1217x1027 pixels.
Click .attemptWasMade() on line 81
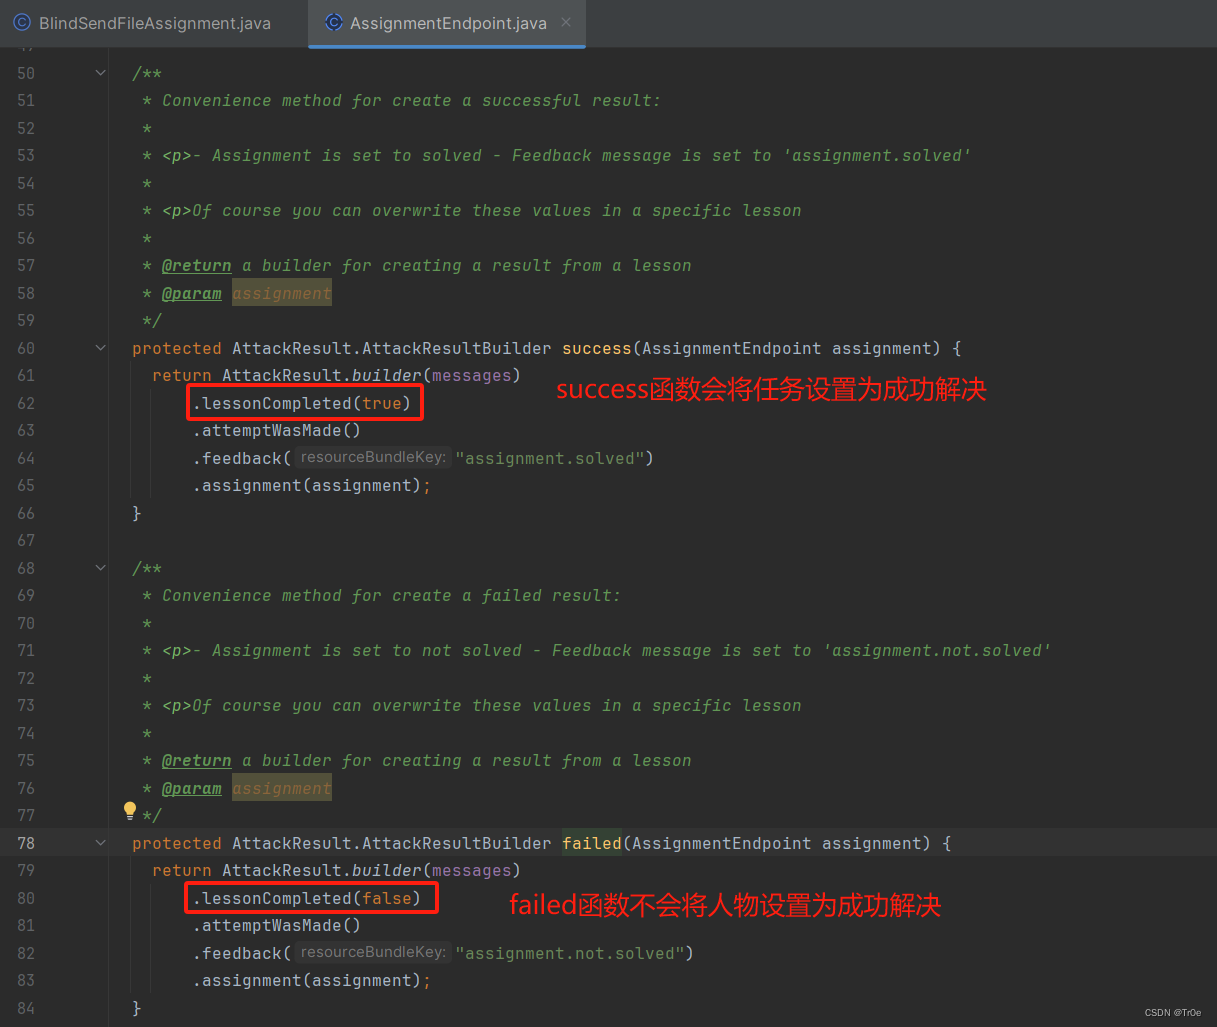point(277,925)
